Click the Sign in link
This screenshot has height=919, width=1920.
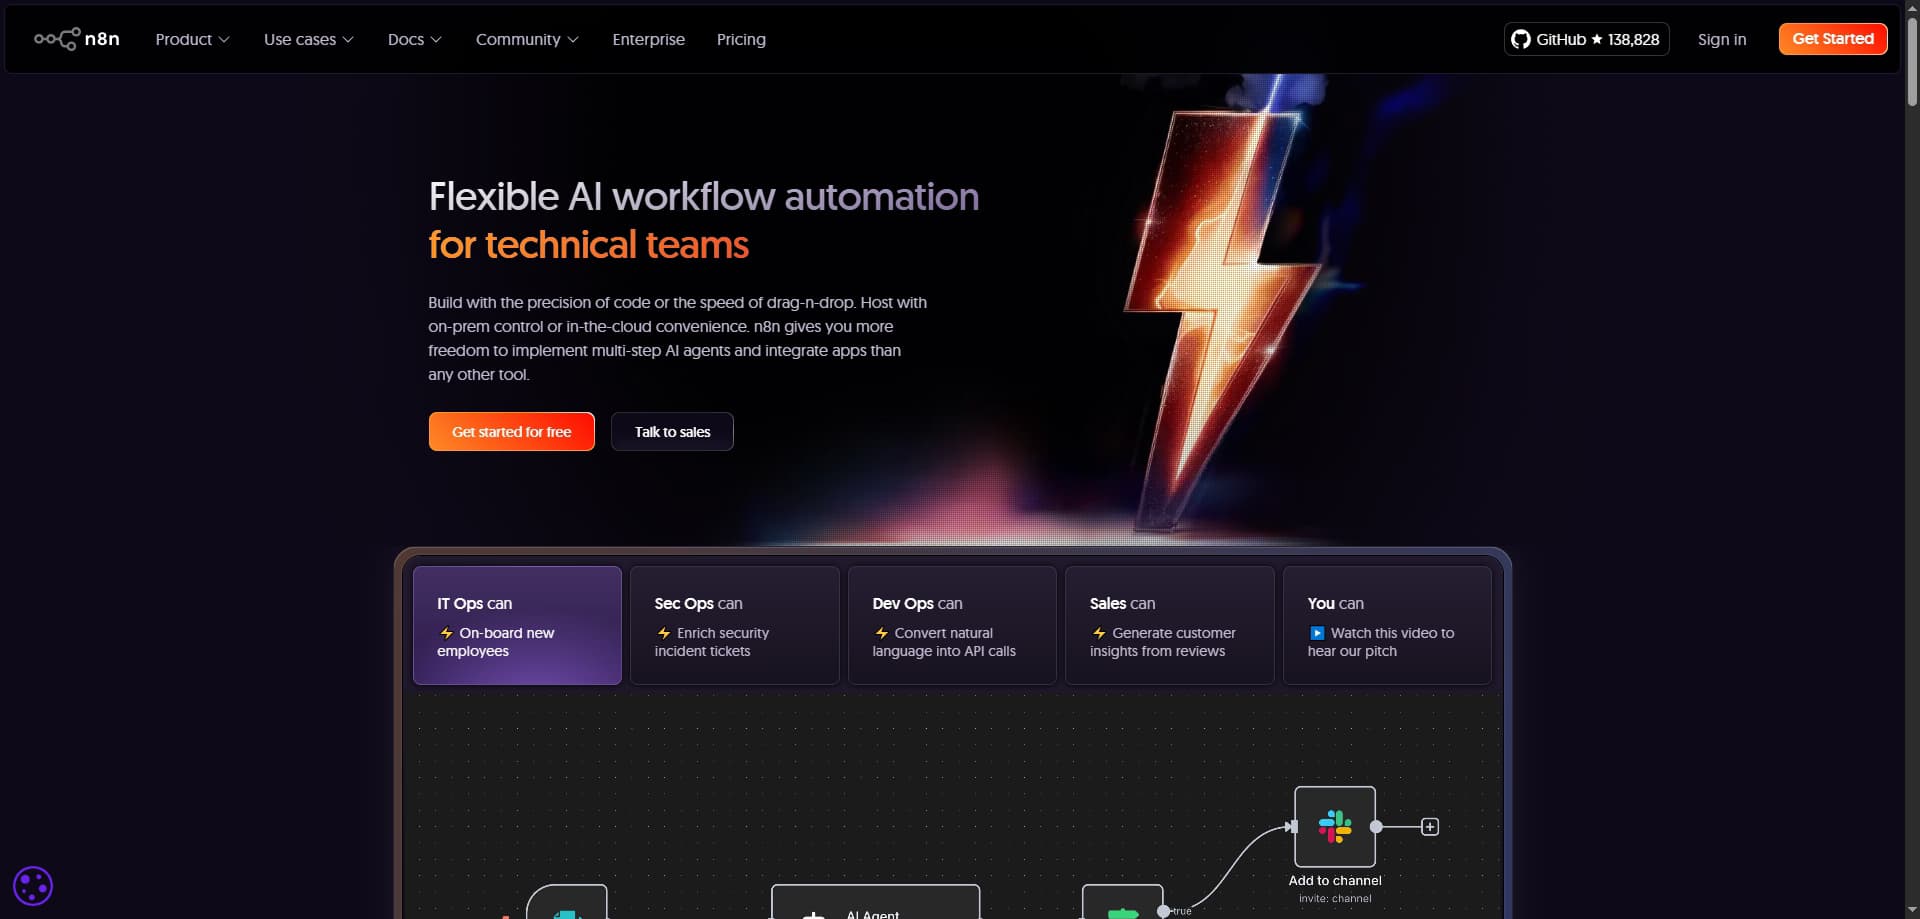pyautogui.click(x=1721, y=39)
